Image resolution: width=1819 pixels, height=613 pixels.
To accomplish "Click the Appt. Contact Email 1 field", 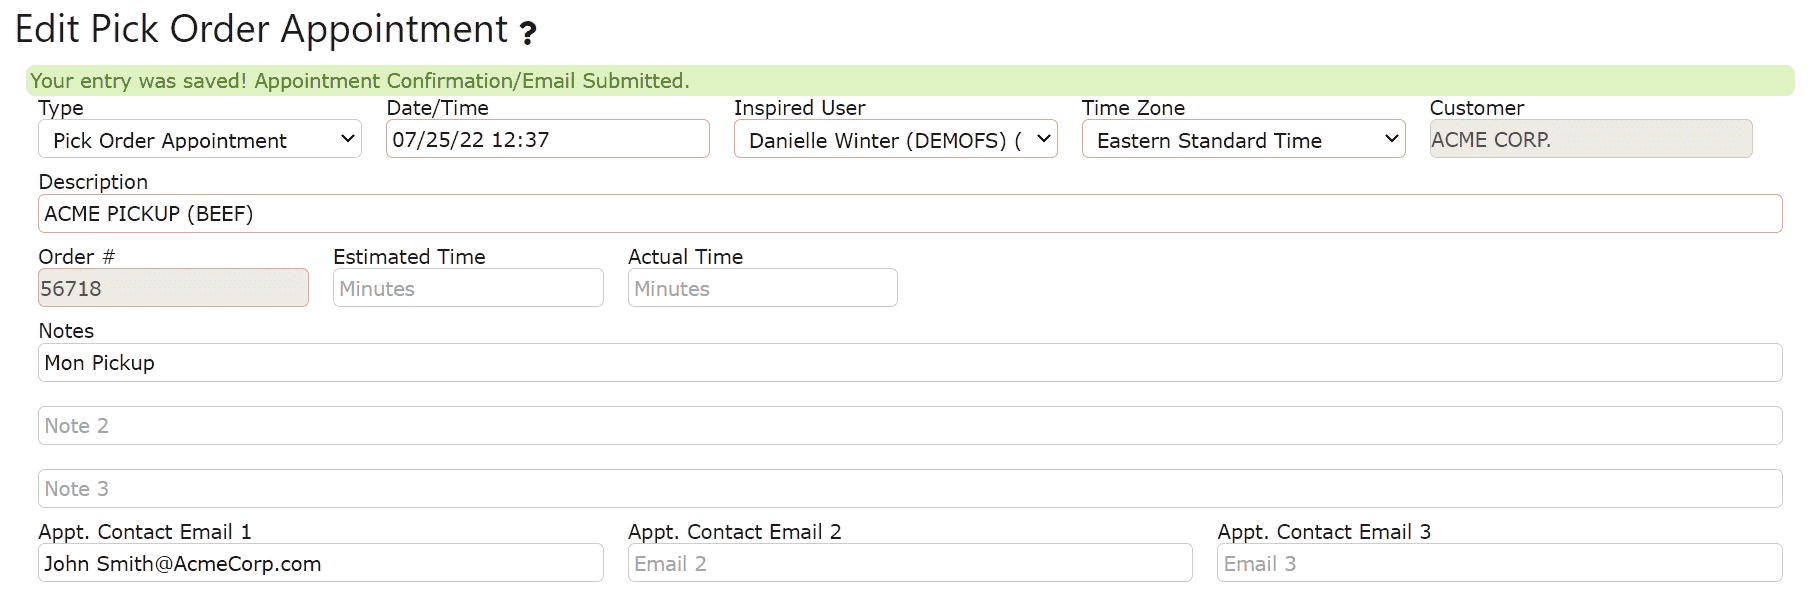I will coord(320,564).
